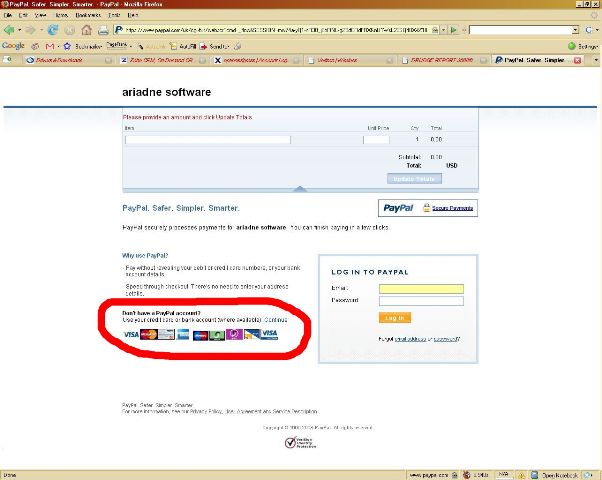The image size is (602, 480).
Task: Click the ladybug icon in status bar
Action: pyautogui.click(x=466, y=475)
